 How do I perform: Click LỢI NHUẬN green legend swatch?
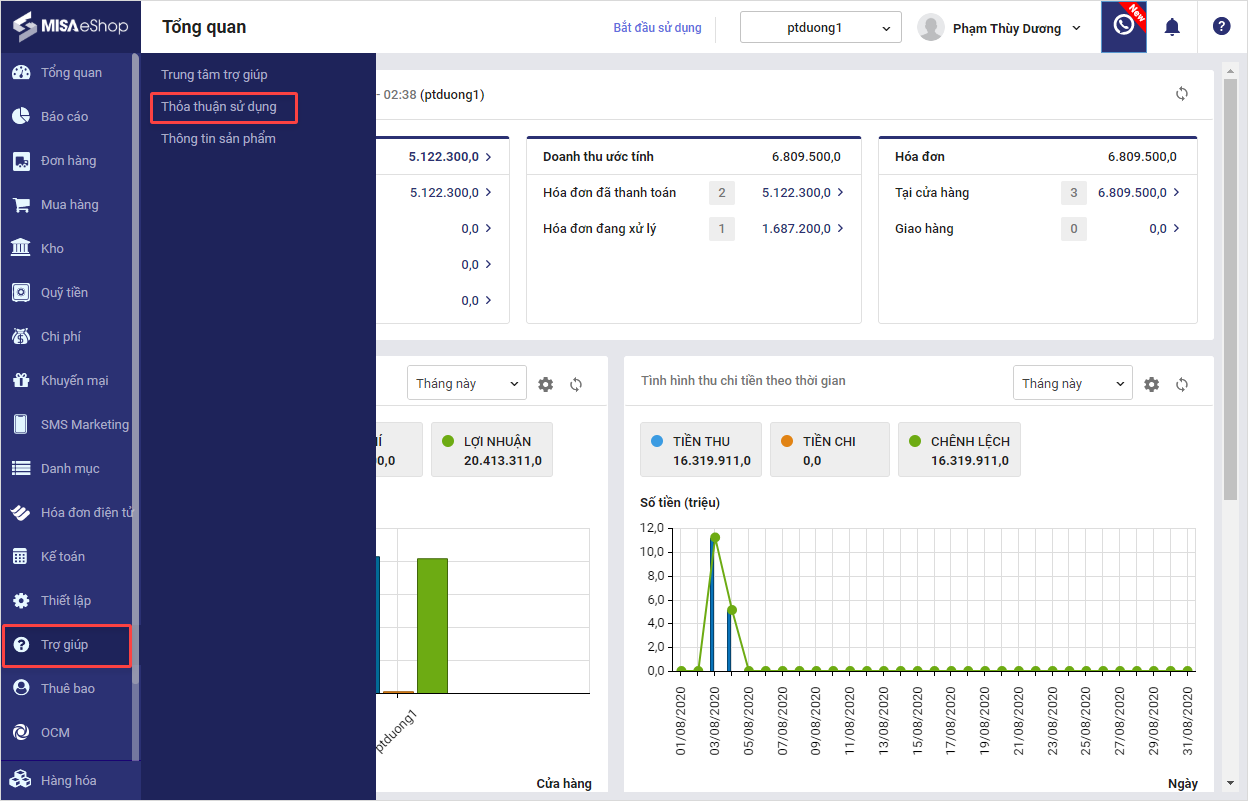[447, 441]
